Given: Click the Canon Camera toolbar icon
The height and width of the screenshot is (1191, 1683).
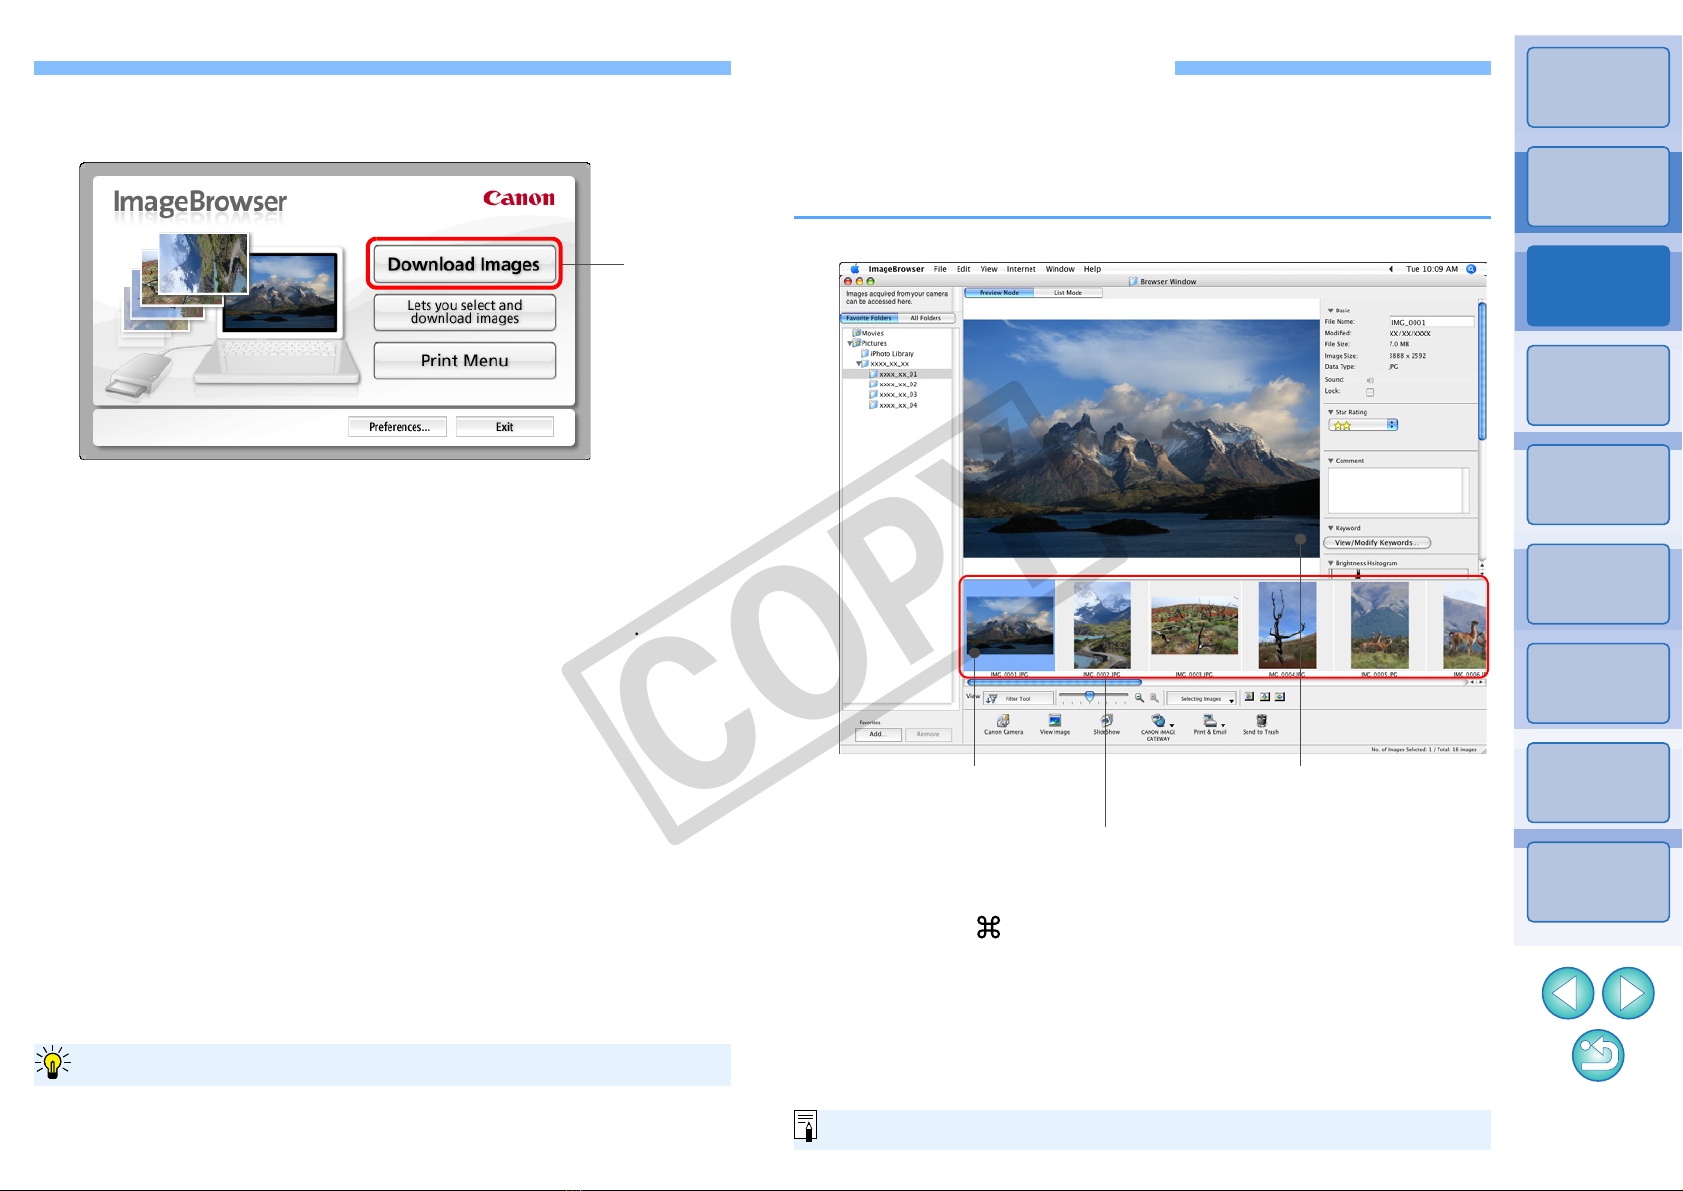Looking at the screenshot, I should click(x=1003, y=724).
